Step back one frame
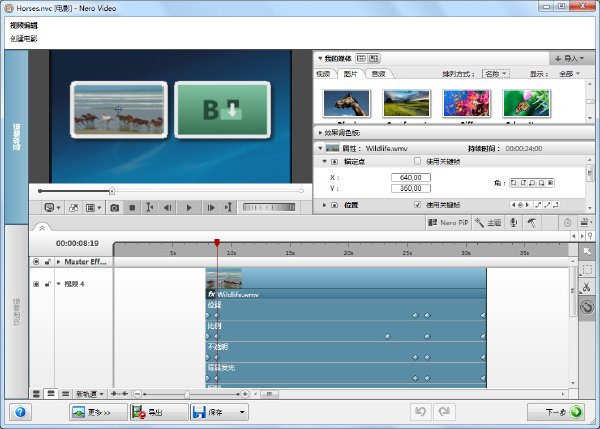 [168, 207]
